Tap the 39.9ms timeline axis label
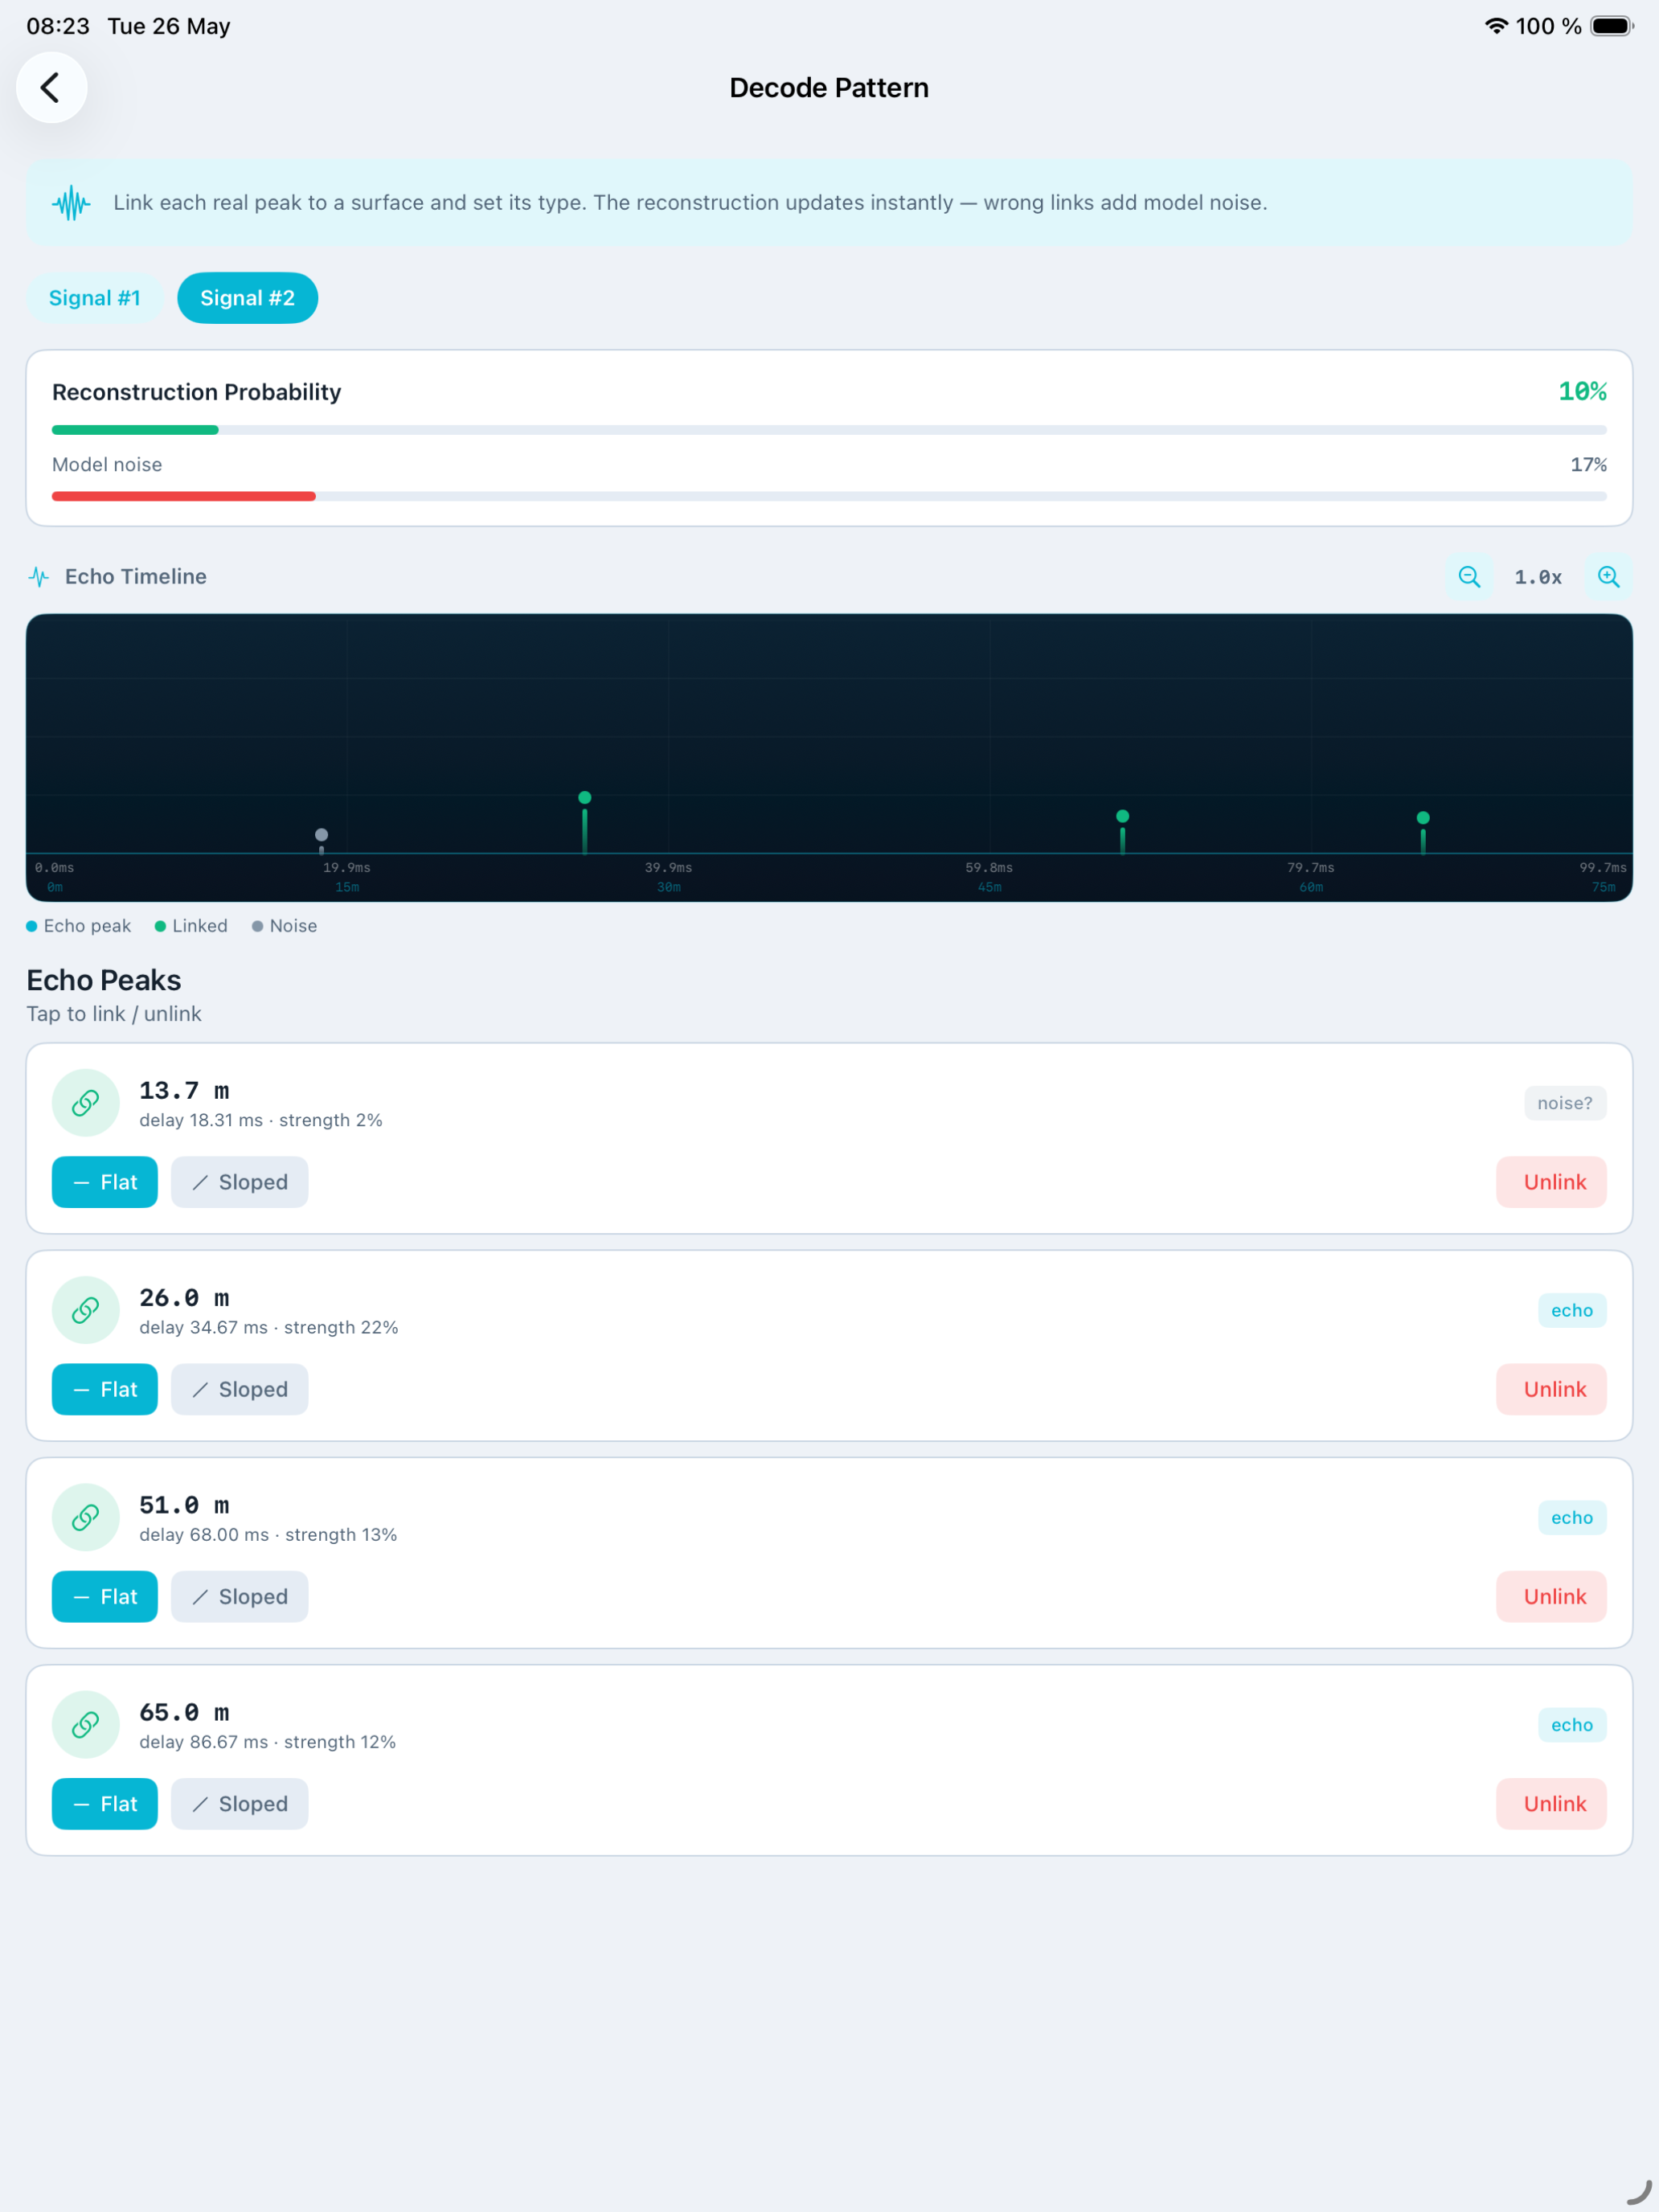The height and width of the screenshot is (2212, 1659). point(668,867)
